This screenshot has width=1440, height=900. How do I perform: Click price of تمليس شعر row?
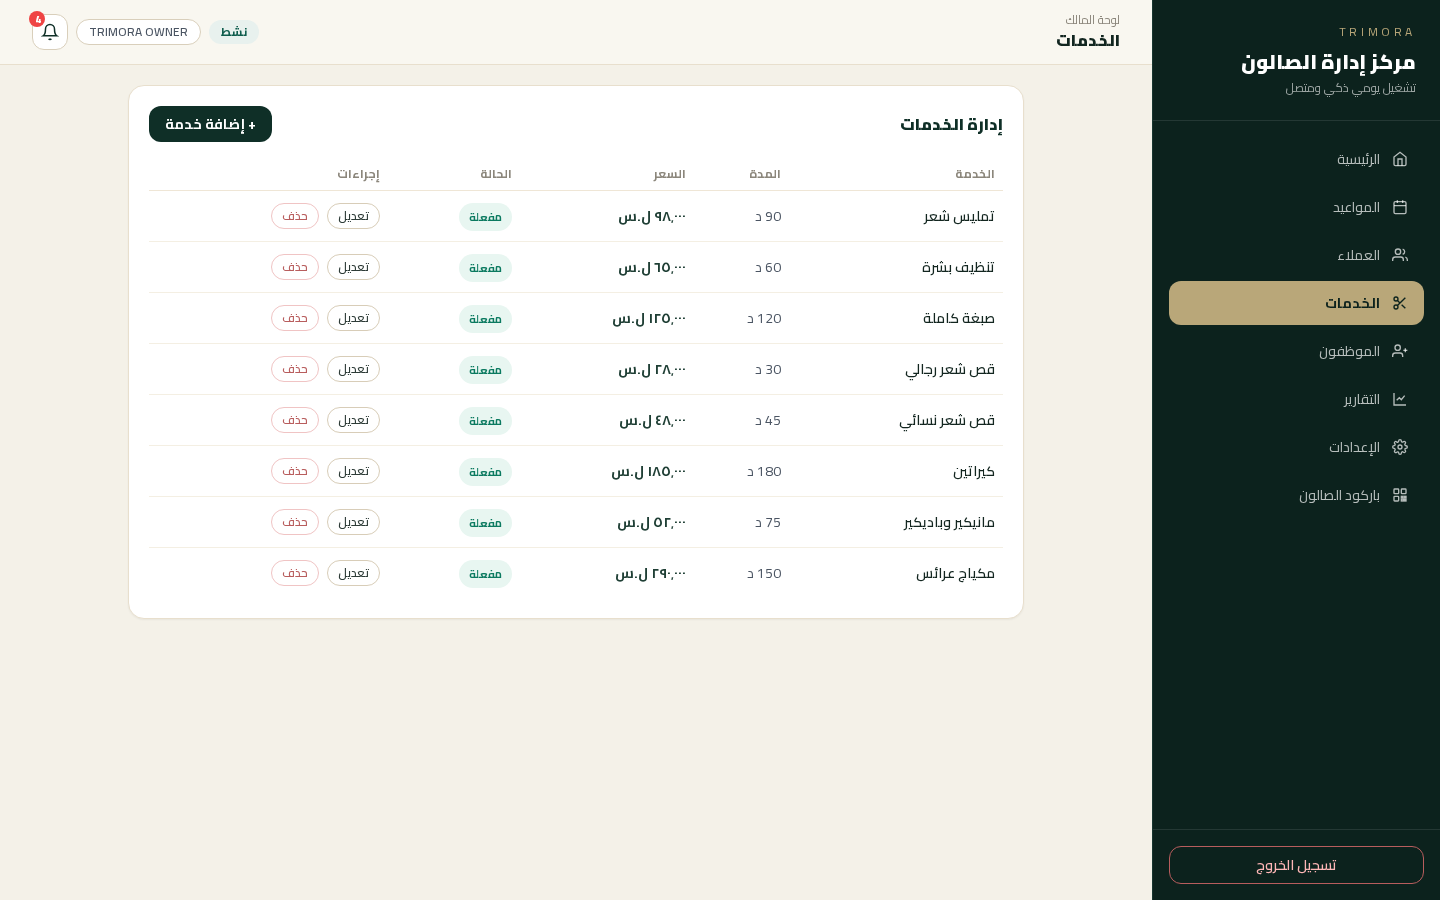652,217
